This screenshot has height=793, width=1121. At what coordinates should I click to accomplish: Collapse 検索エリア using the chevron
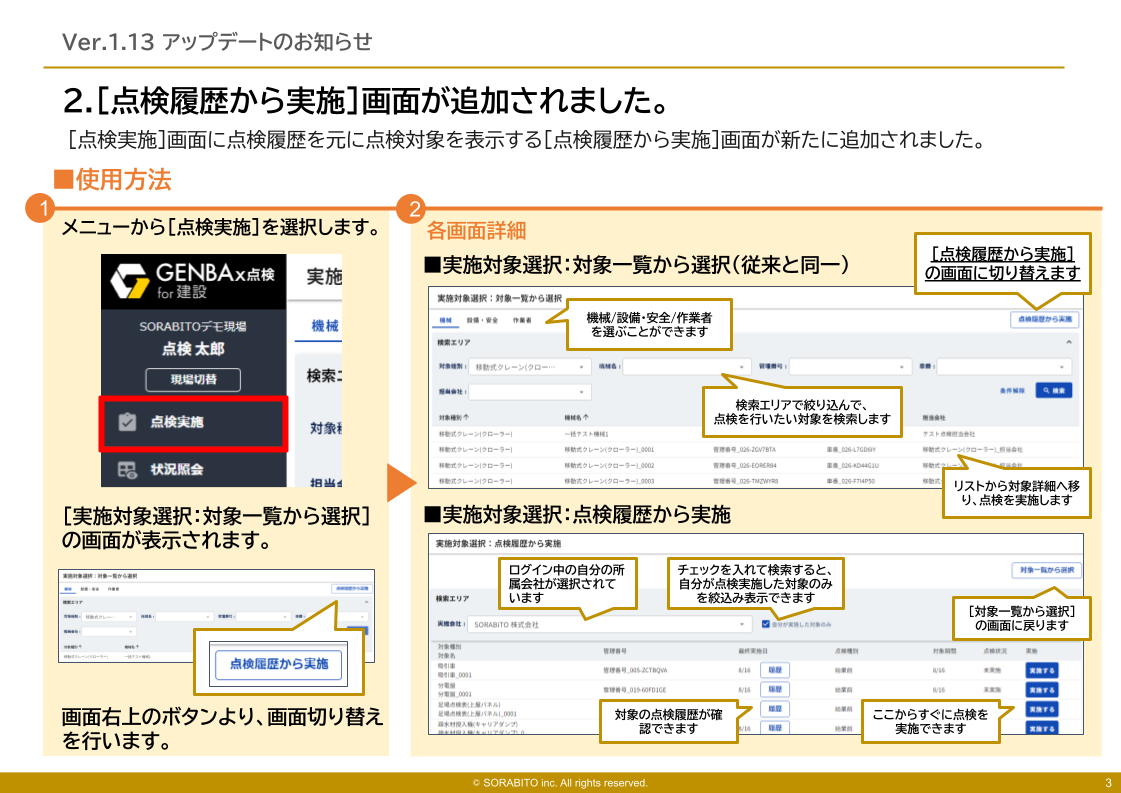click(1068, 343)
